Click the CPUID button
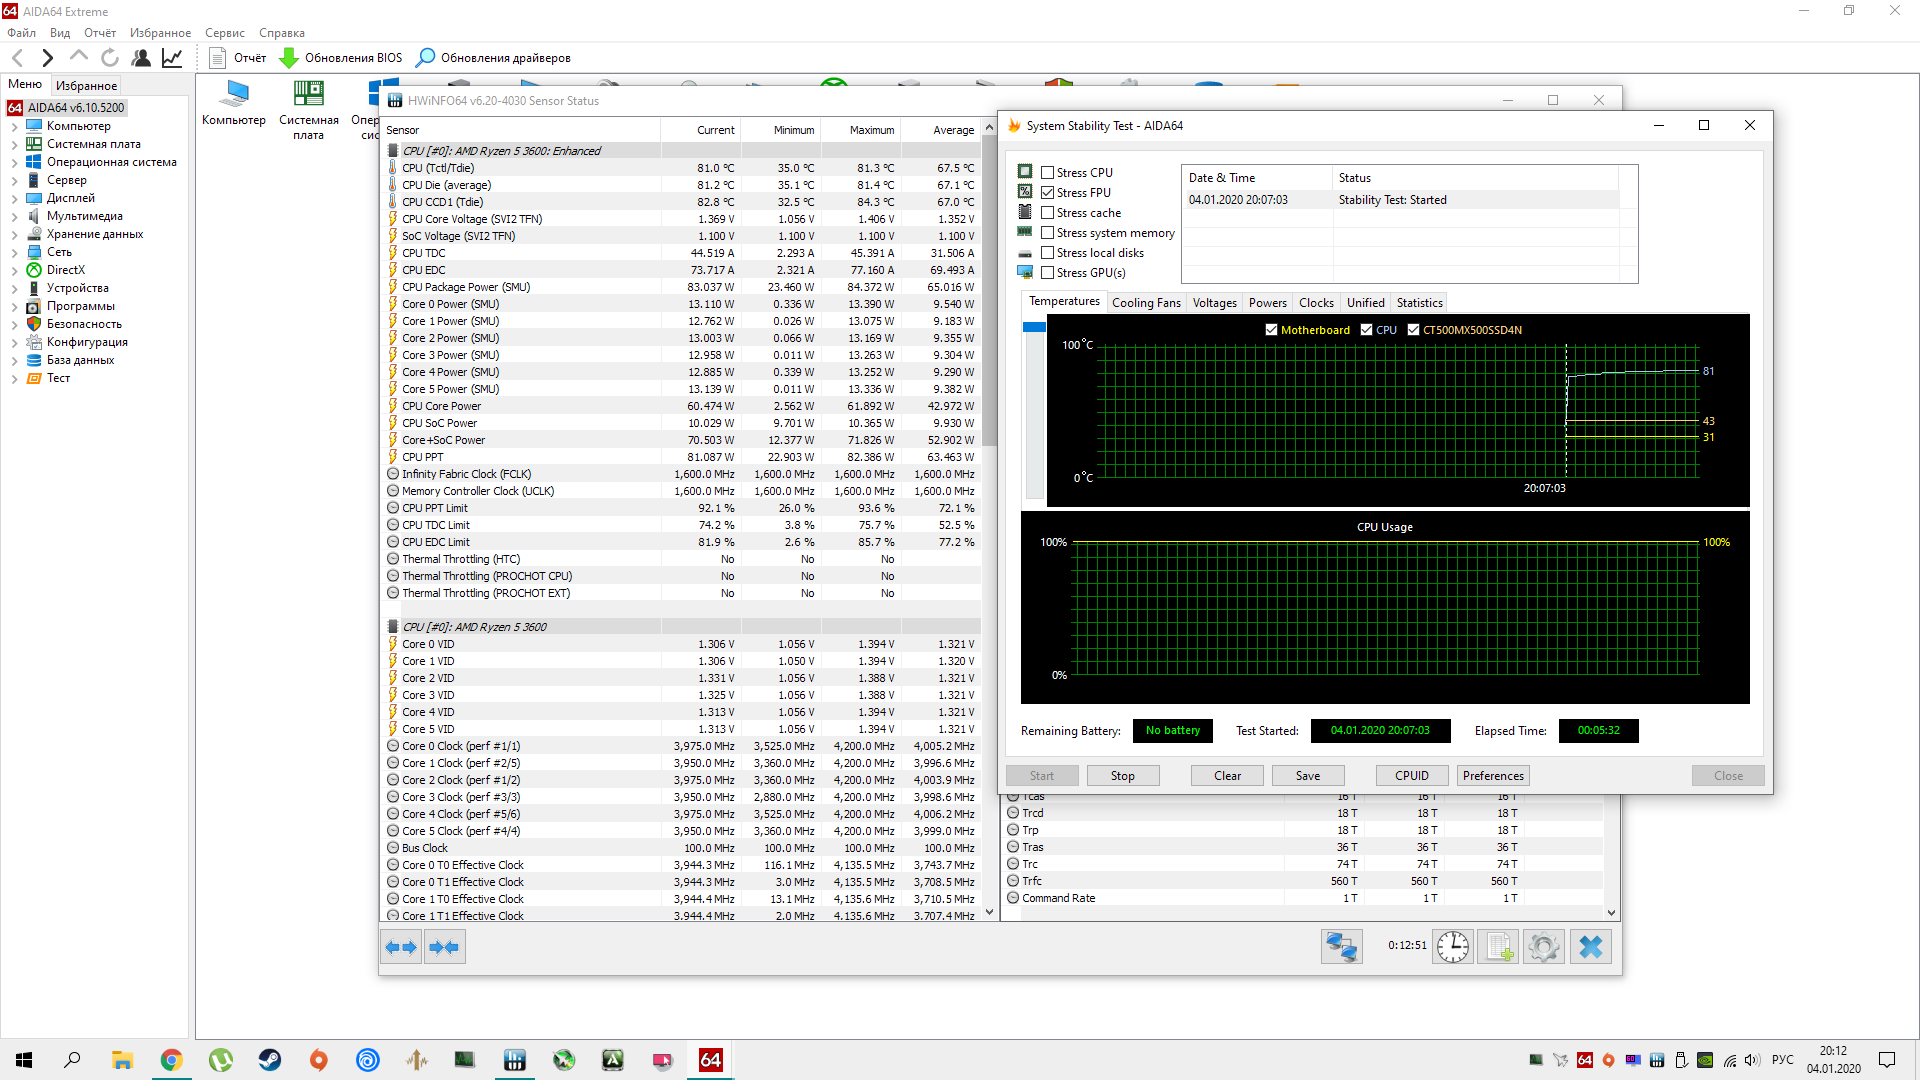 1411,776
